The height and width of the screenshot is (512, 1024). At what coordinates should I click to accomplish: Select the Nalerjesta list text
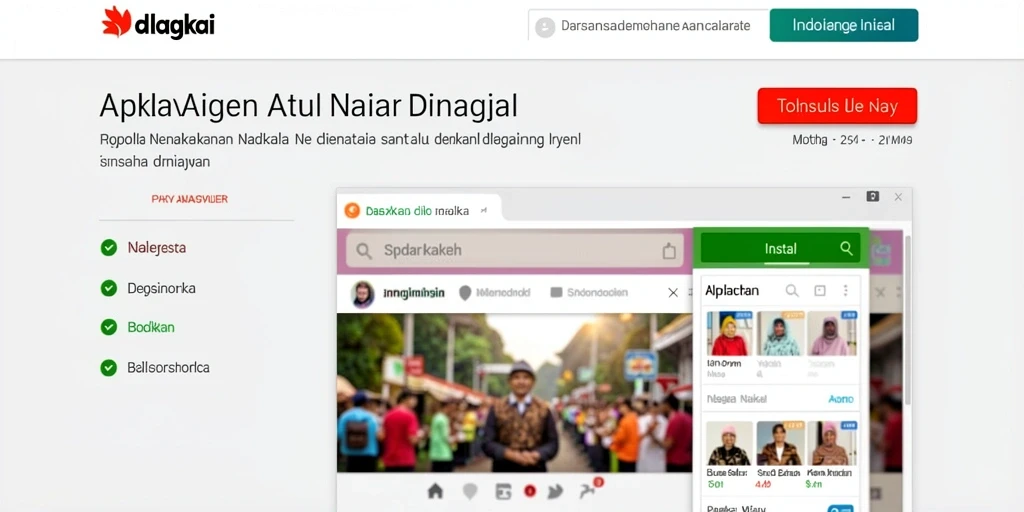tap(157, 248)
